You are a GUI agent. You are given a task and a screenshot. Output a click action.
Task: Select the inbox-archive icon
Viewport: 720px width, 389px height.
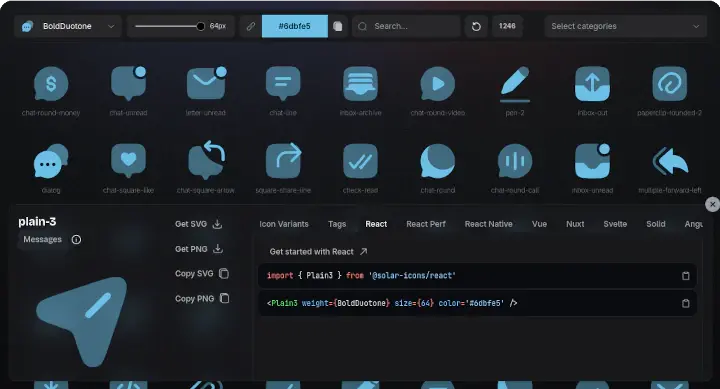pos(360,84)
